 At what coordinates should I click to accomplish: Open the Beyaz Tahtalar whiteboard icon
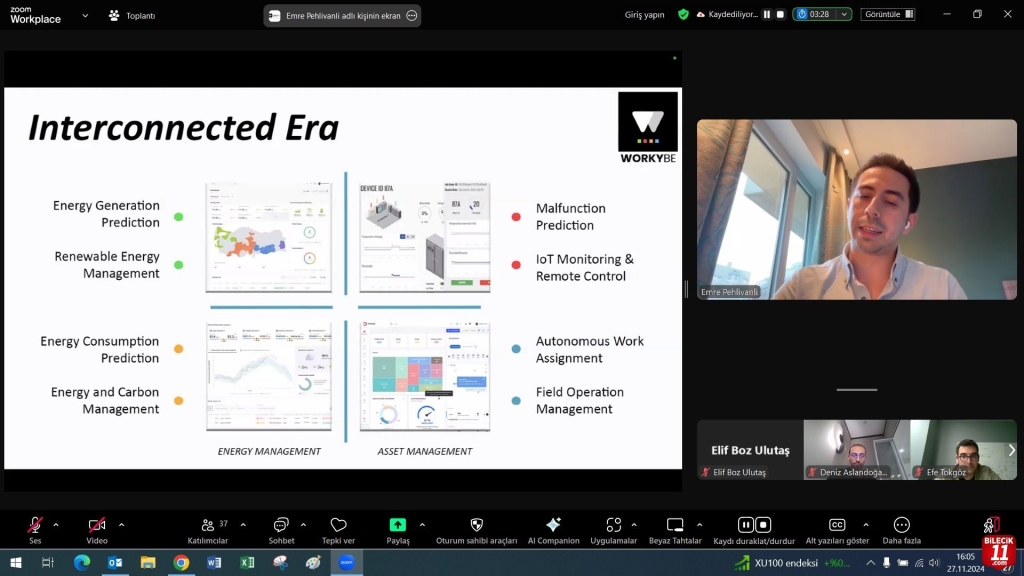pyautogui.click(x=675, y=525)
